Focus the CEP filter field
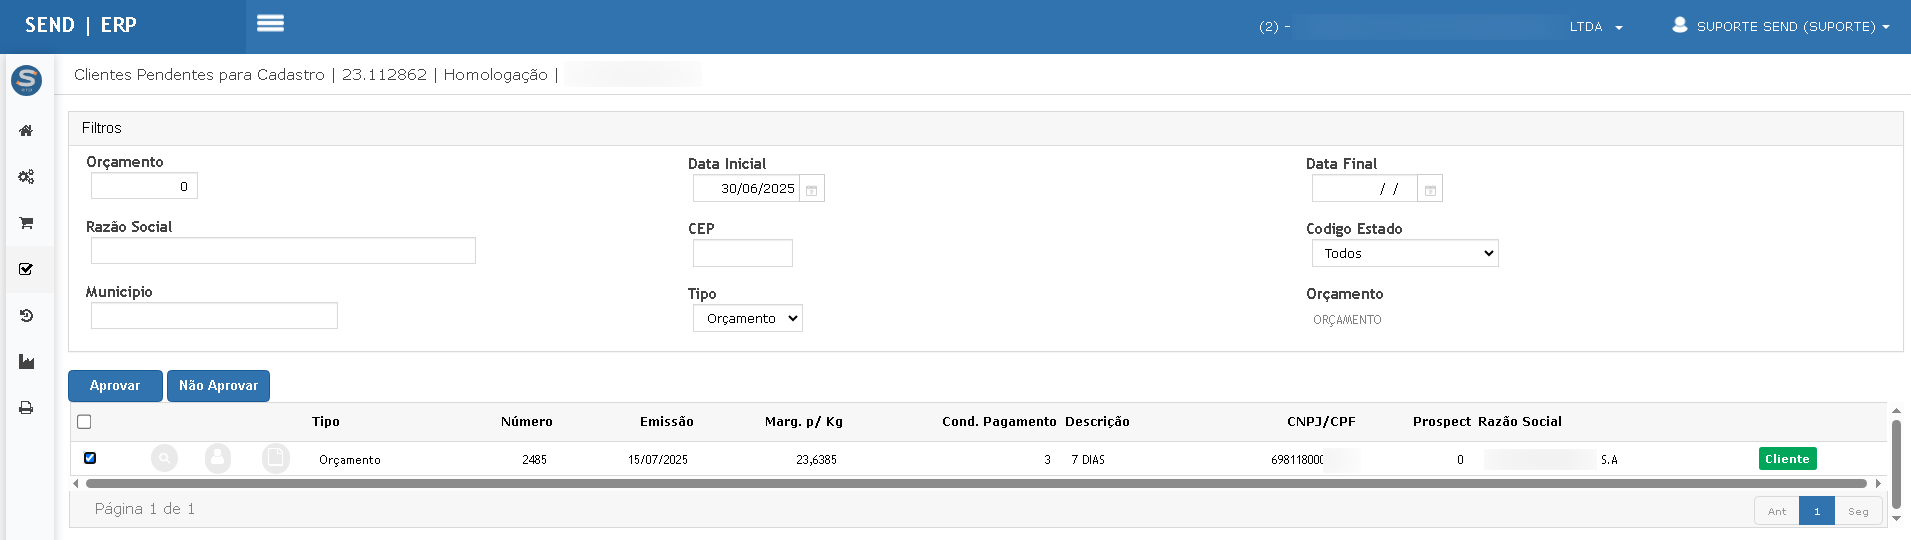The image size is (1911, 540). click(743, 253)
